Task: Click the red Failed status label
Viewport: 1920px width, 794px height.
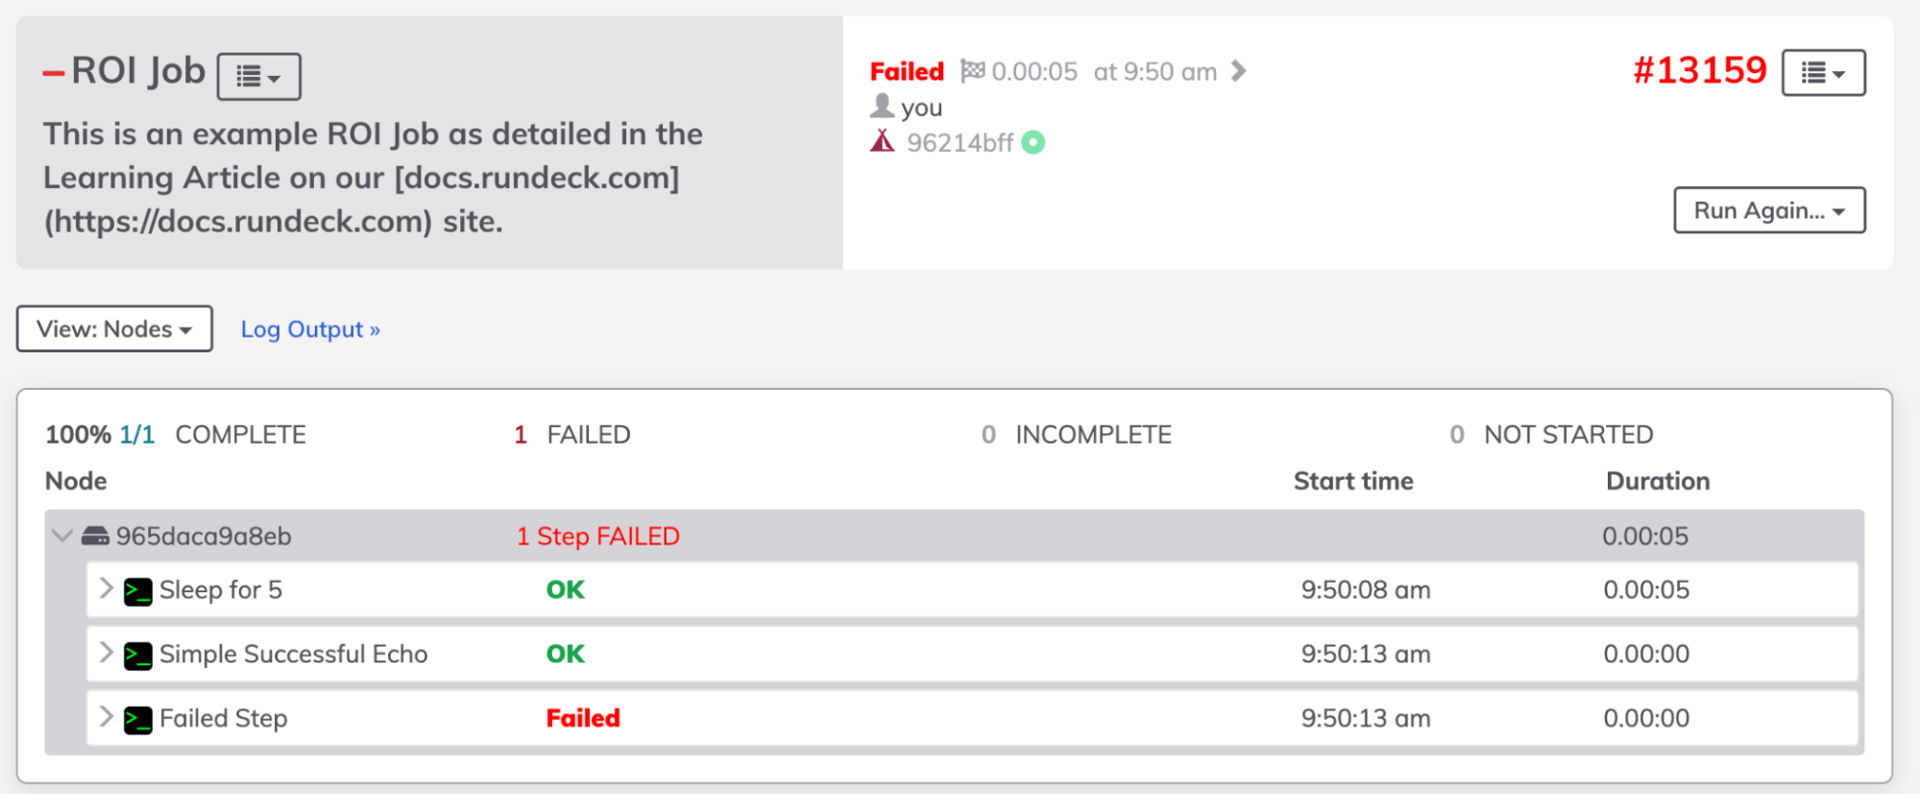Action: [906, 70]
